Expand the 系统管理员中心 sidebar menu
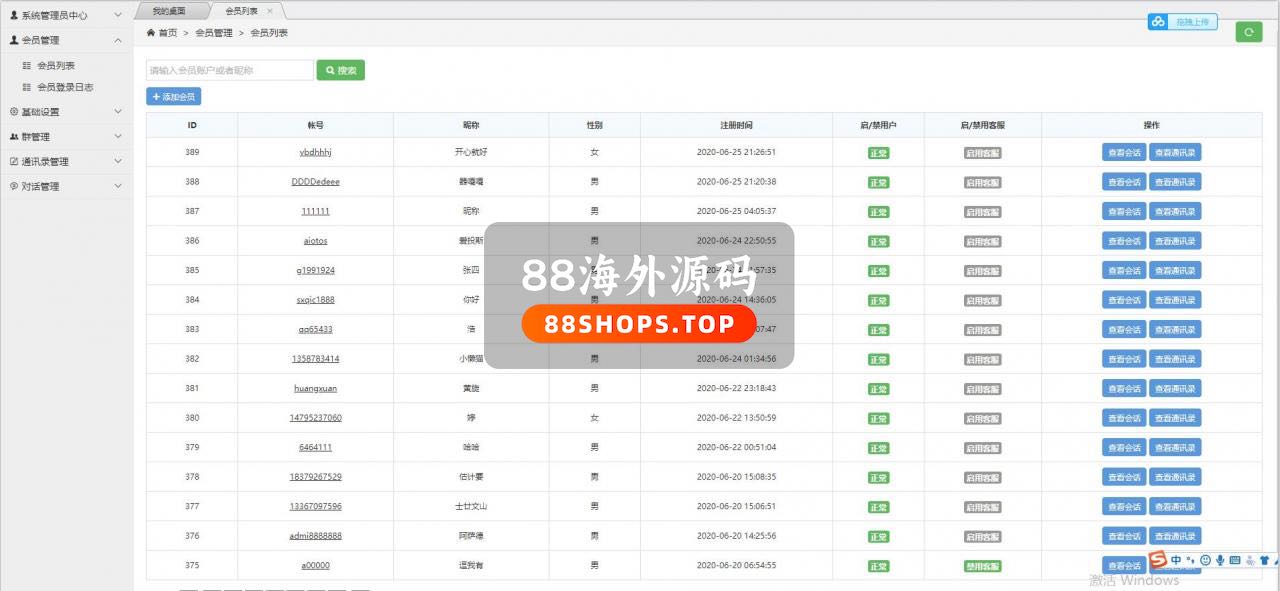The width and height of the screenshot is (1280, 591). 65,16
